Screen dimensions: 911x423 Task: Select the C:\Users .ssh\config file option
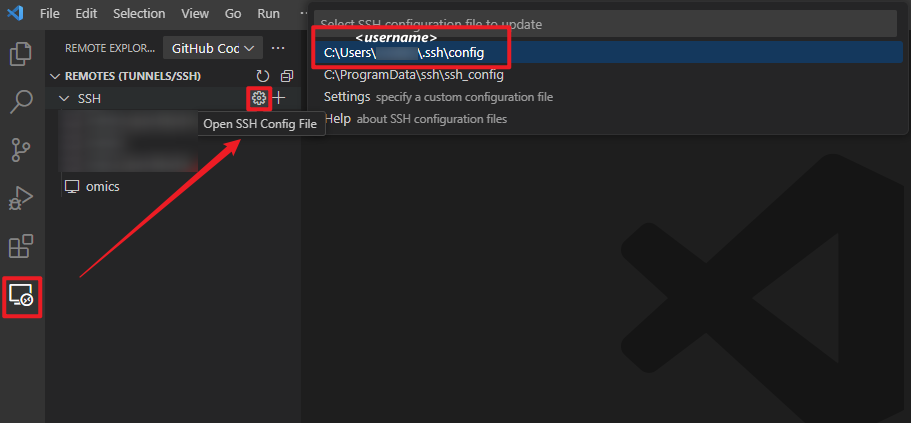click(404, 52)
